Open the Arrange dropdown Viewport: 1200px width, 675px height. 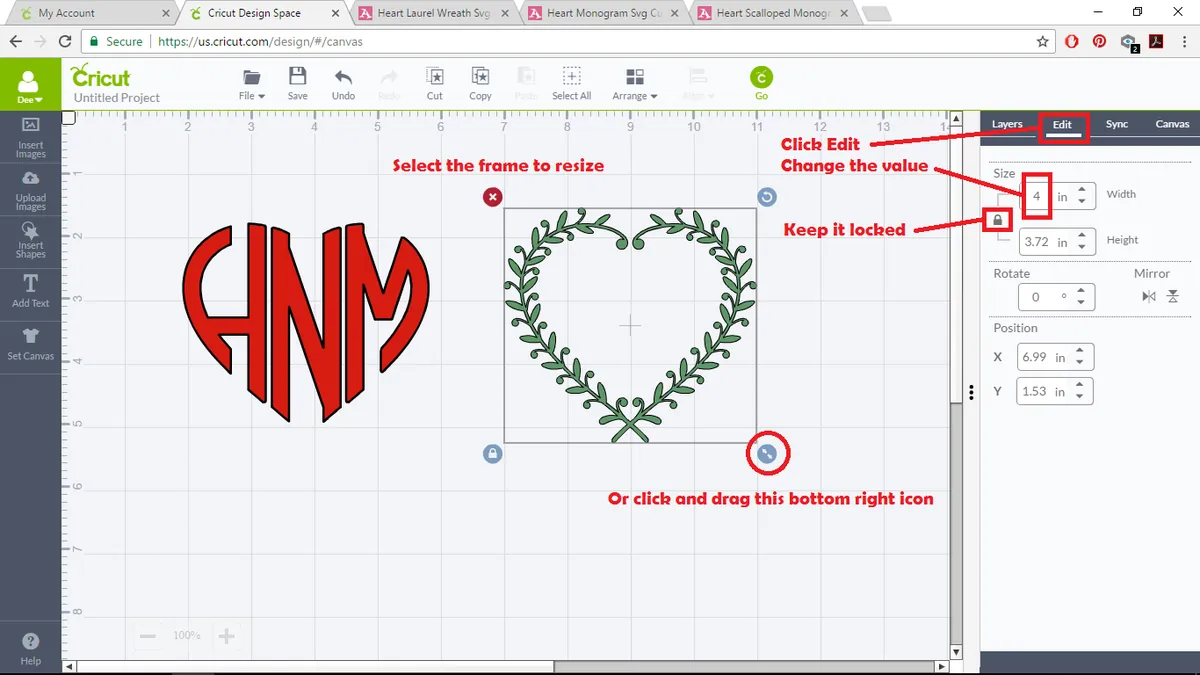635,85
